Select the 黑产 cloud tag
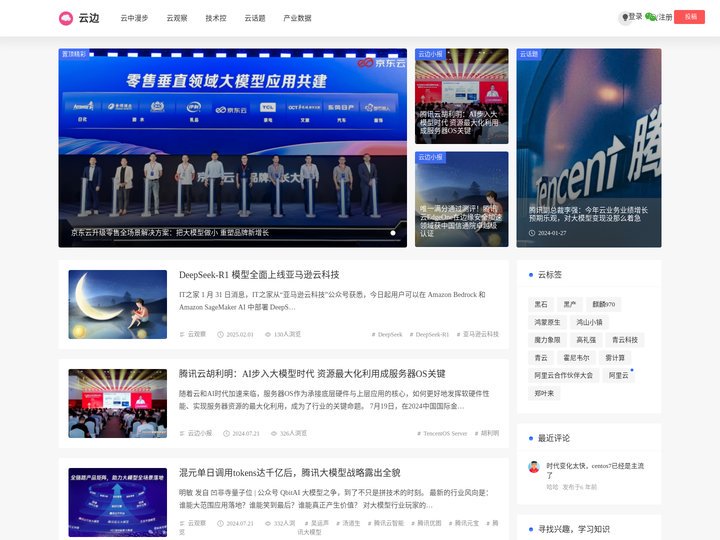 click(x=570, y=304)
